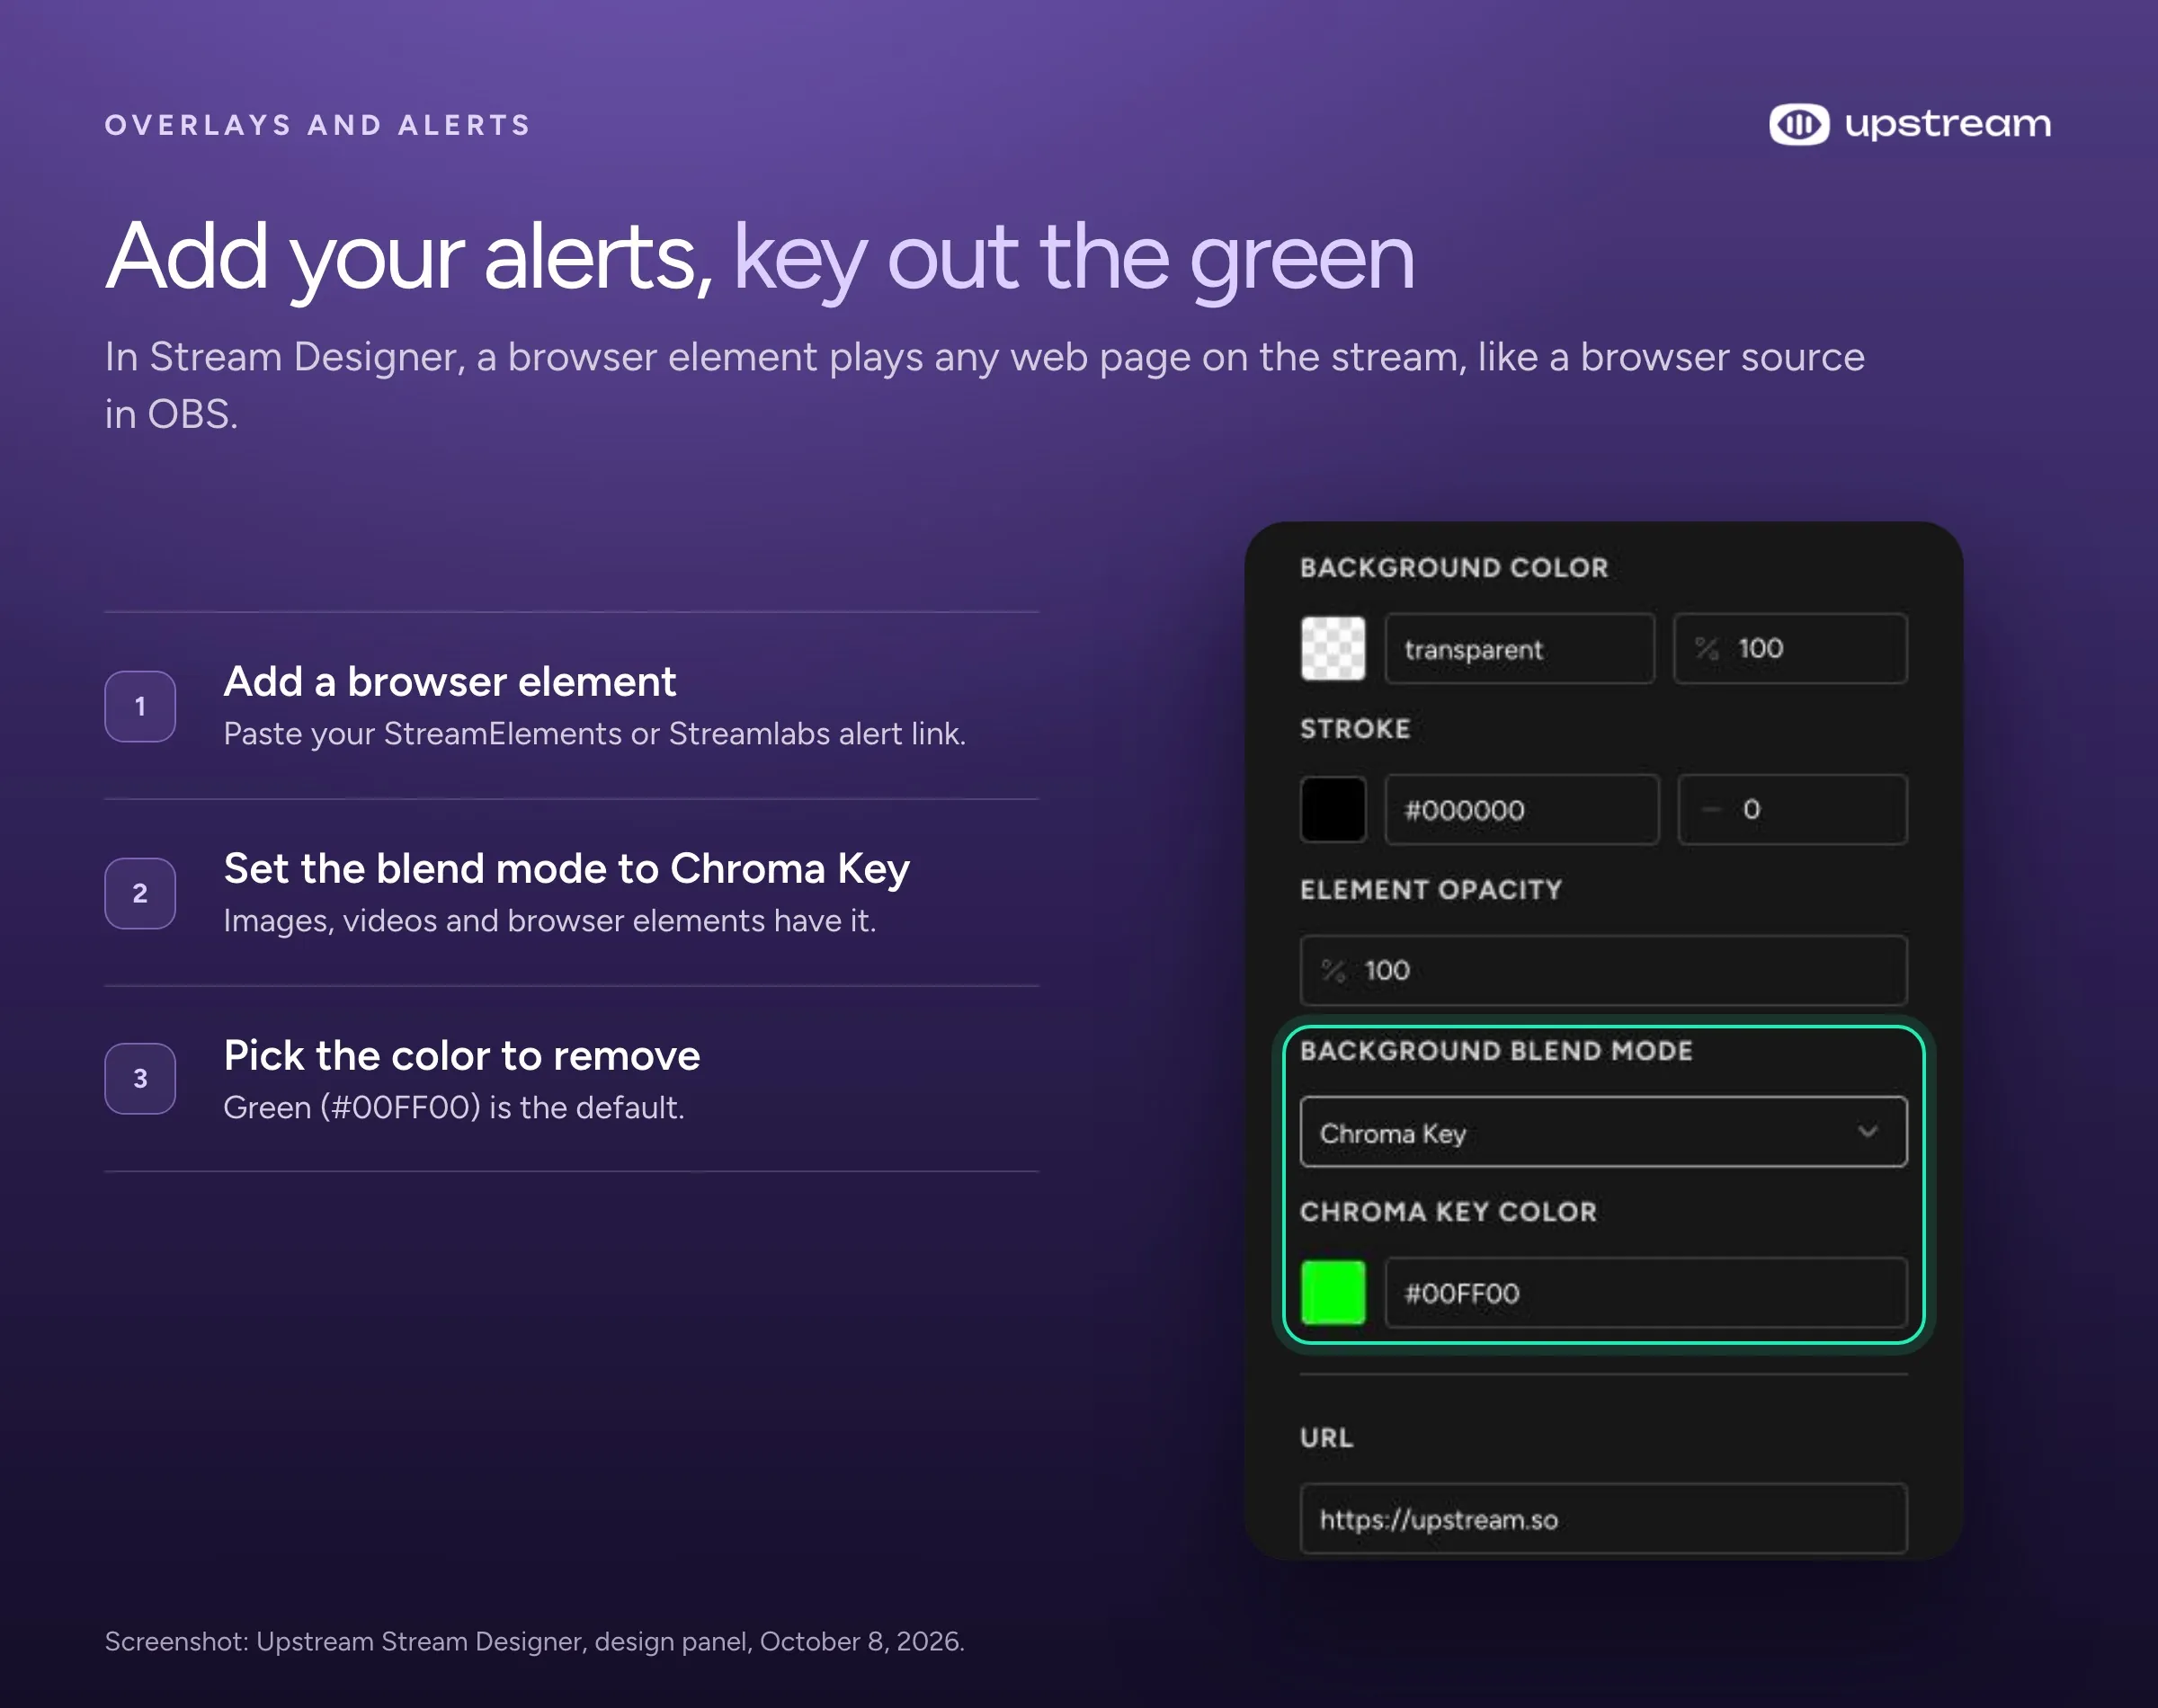Click the background color opacity field showing 100
Screen dimensions: 2158x1708
(x=1789, y=649)
